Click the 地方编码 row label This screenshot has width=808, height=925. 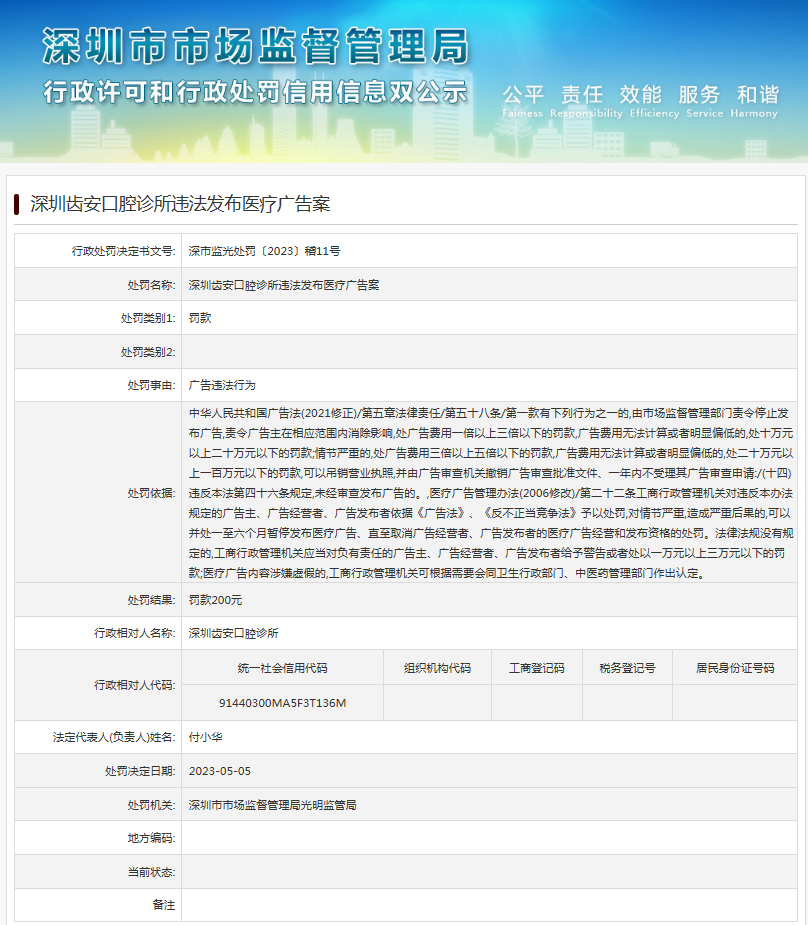click(x=151, y=838)
